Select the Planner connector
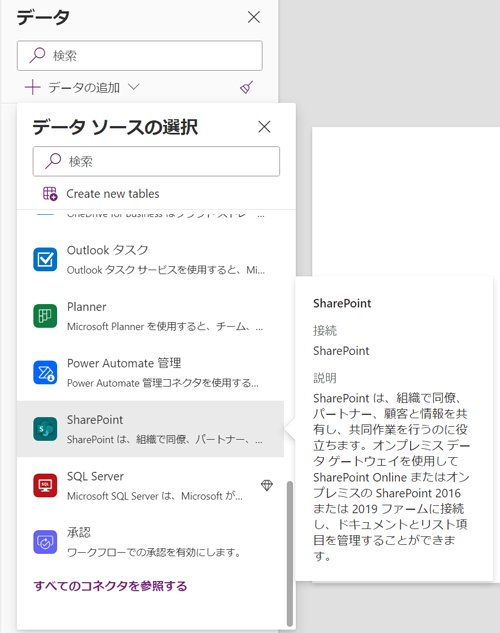 tap(150, 316)
